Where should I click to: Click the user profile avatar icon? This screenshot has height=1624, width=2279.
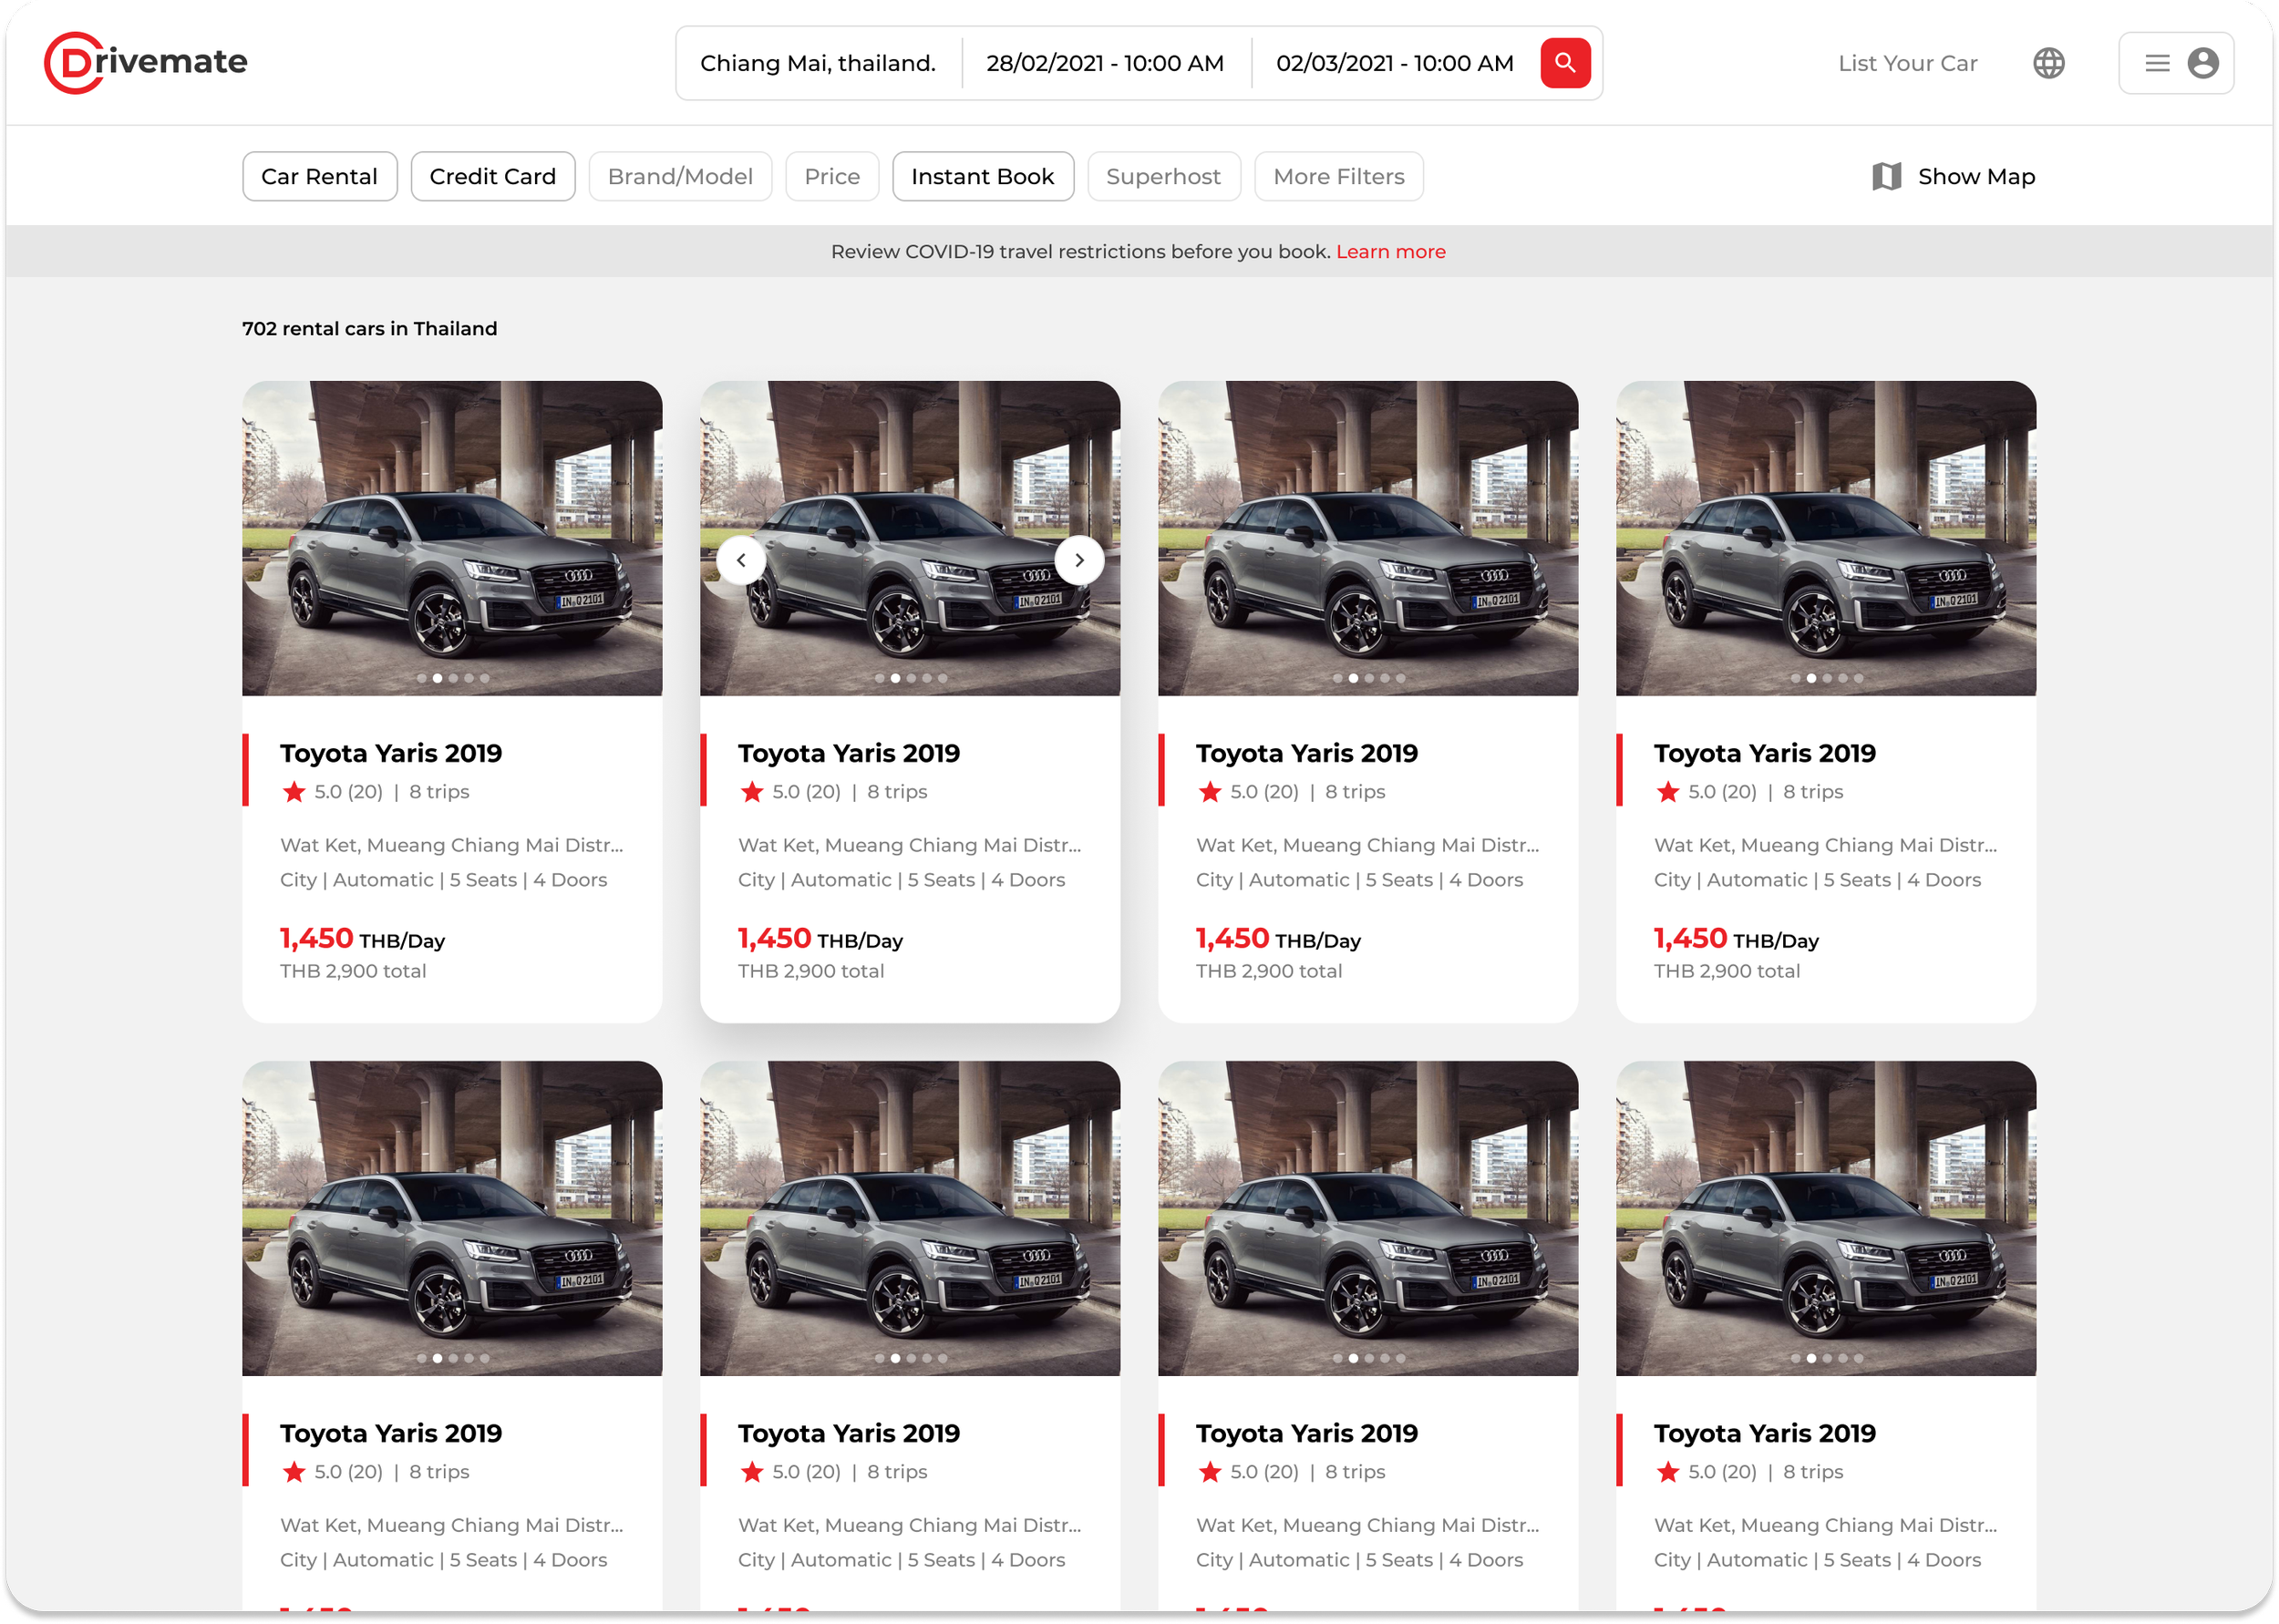click(2203, 63)
